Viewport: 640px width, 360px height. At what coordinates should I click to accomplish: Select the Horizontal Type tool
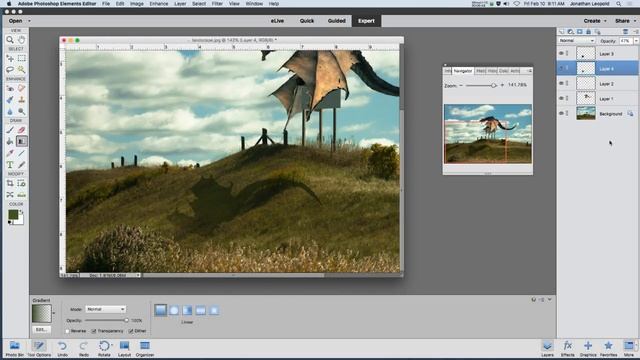(10, 164)
